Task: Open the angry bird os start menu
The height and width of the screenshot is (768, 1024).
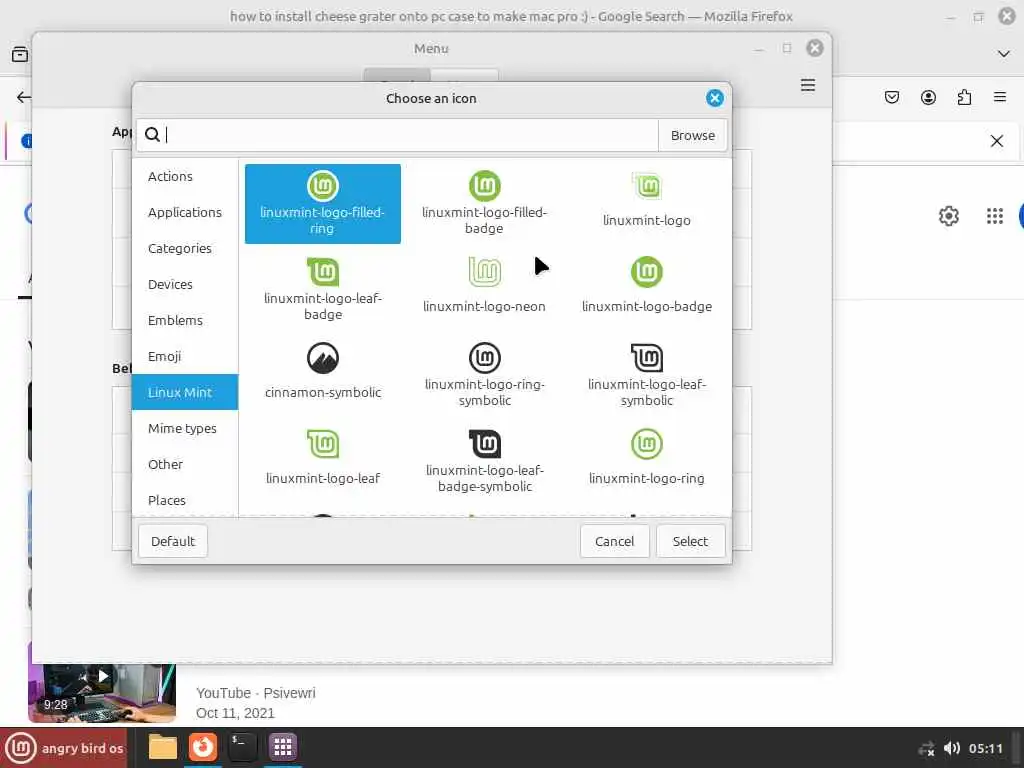Action: tap(64, 748)
